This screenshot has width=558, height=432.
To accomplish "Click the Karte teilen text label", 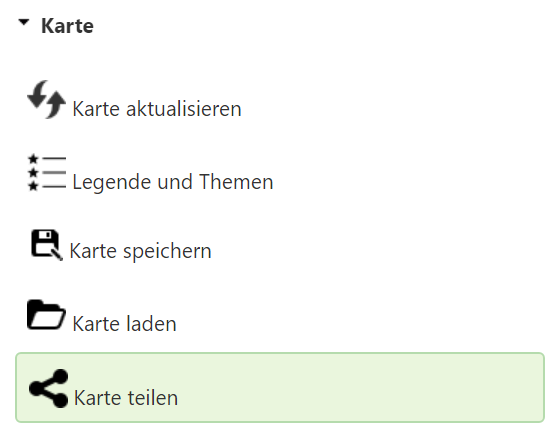I will pos(126,397).
